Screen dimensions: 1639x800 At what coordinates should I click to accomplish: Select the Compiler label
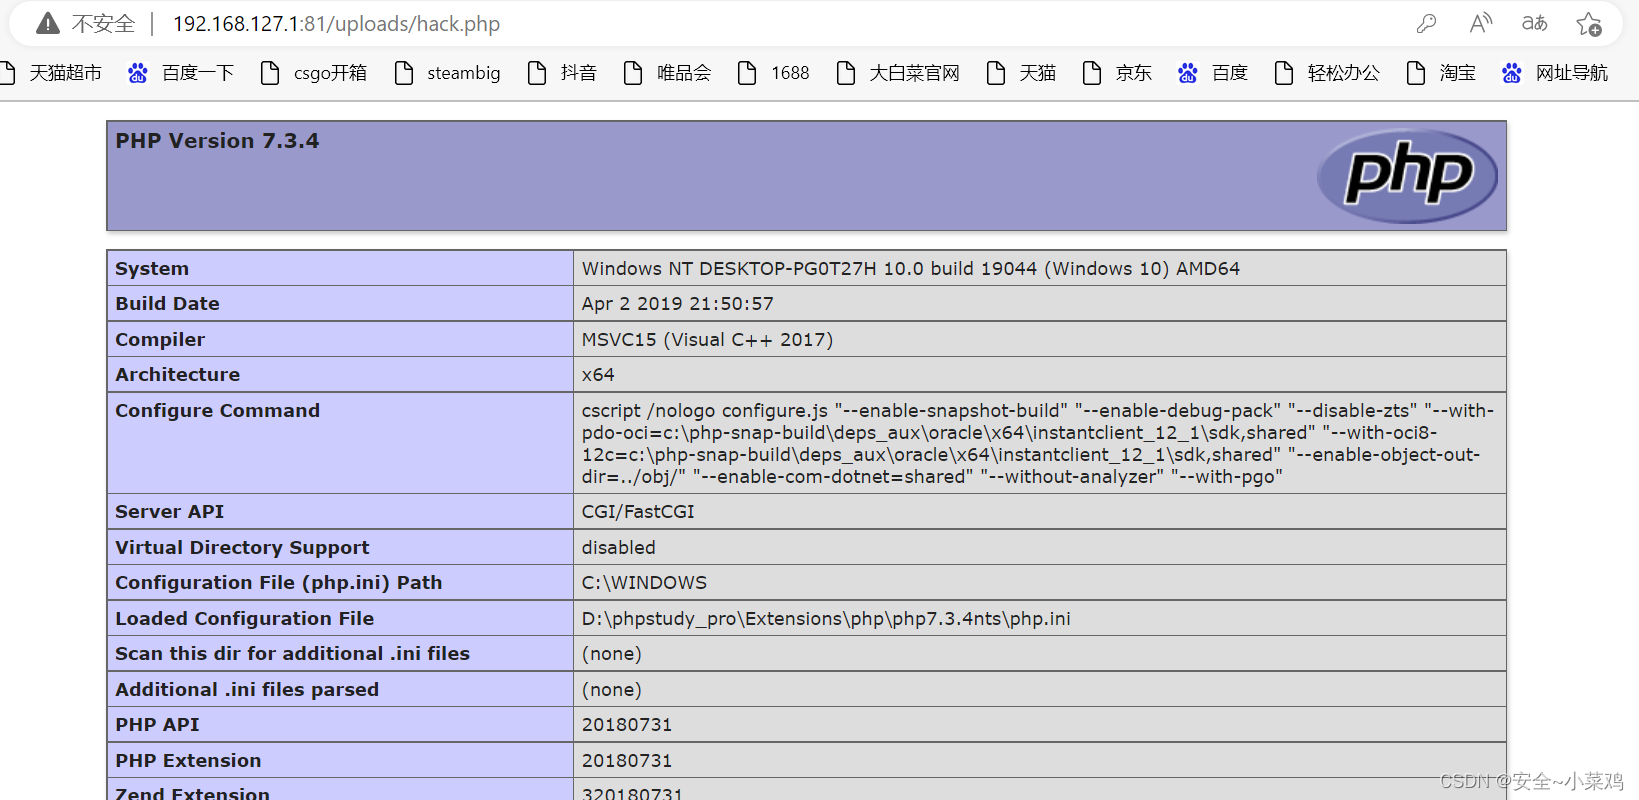pyautogui.click(x=160, y=339)
